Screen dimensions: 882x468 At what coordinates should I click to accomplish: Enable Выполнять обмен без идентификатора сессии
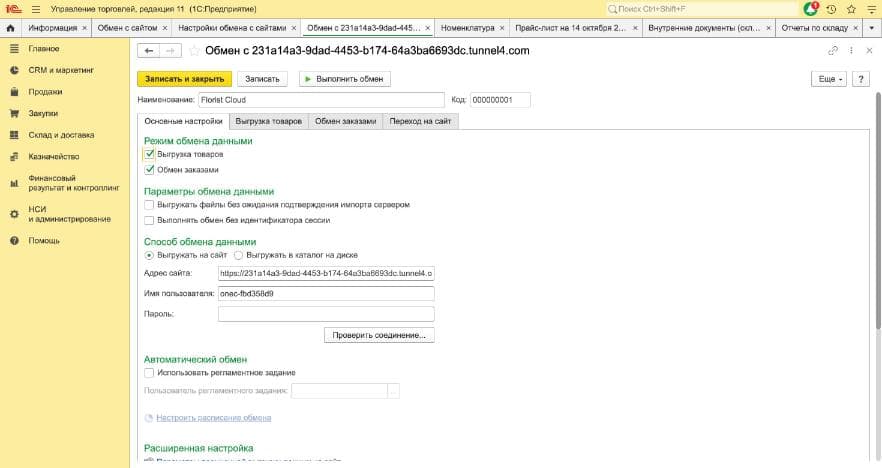[x=149, y=220]
